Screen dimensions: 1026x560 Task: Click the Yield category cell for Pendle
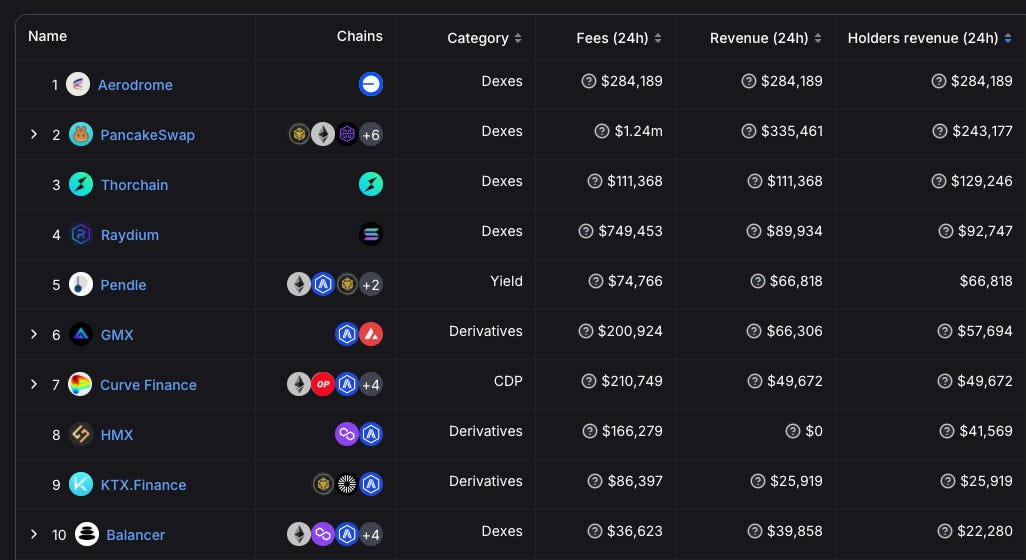tap(506, 281)
